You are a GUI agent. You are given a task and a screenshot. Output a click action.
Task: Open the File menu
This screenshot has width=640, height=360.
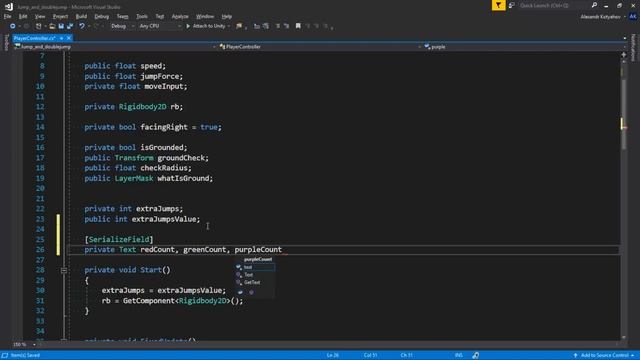(x=7, y=16)
